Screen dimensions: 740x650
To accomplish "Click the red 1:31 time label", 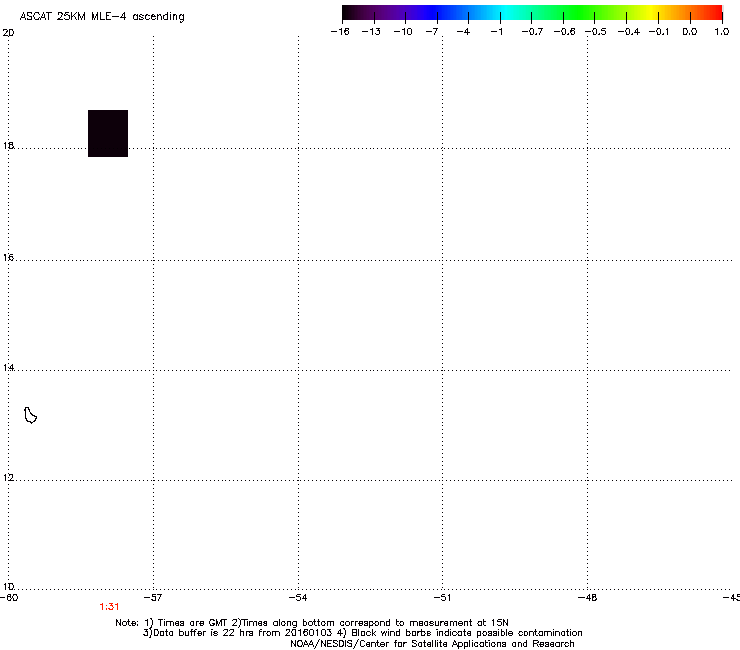I will pos(109,607).
